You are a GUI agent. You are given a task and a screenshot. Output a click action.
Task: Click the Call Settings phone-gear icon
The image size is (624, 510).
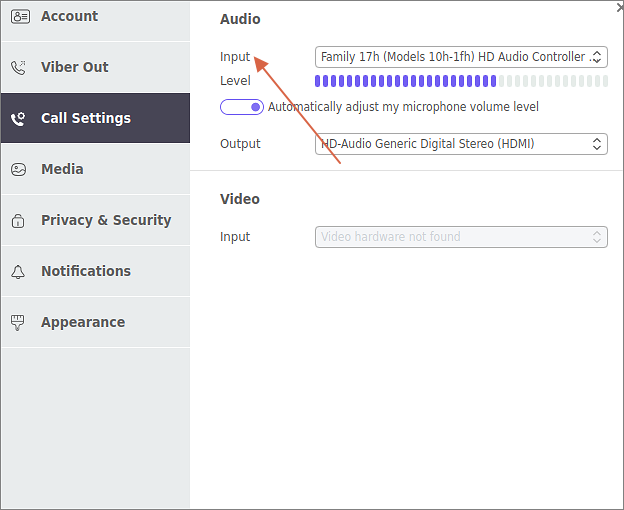19,119
